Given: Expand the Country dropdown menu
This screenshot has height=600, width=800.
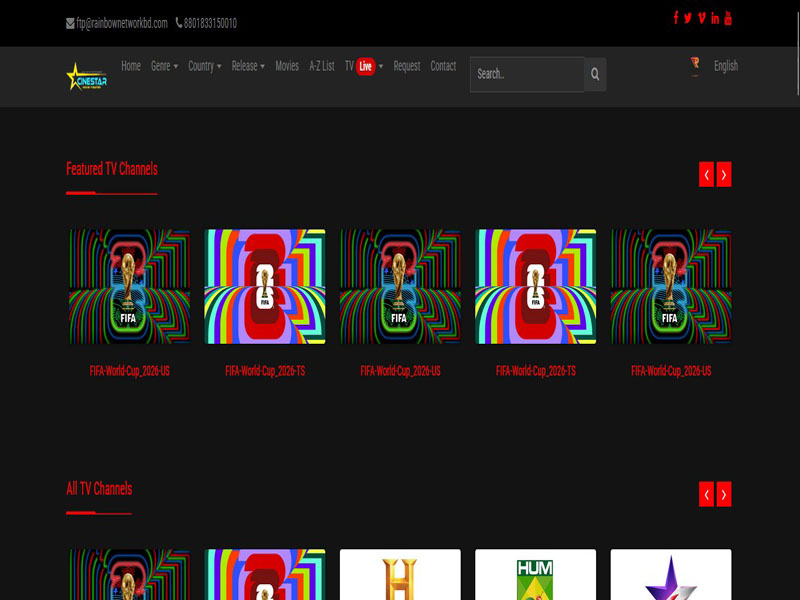Looking at the screenshot, I should coord(205,66).
